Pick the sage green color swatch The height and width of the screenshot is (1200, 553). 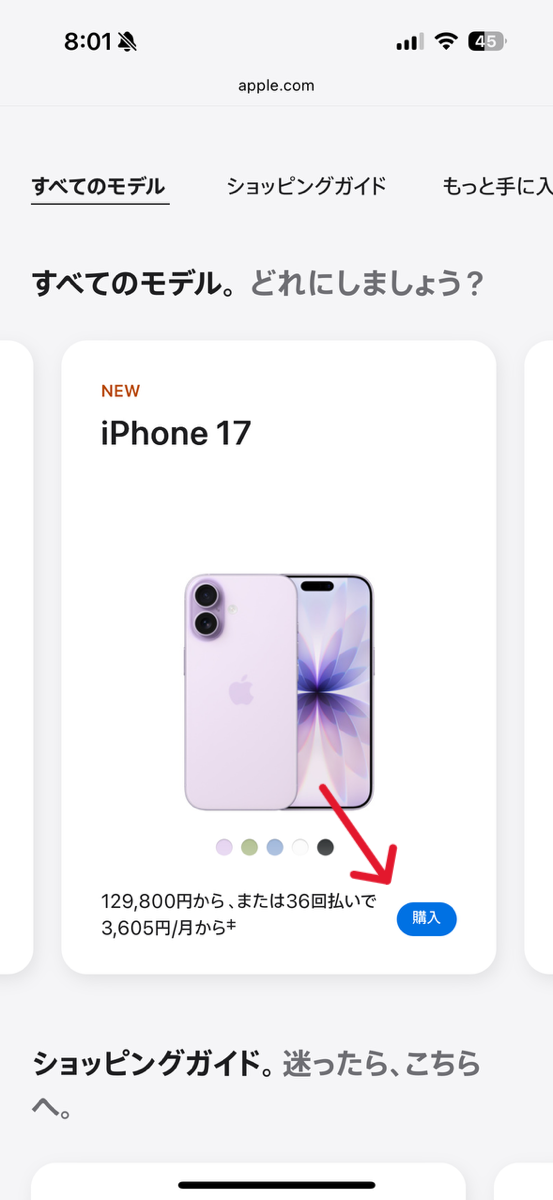click(x=249, y=847)
